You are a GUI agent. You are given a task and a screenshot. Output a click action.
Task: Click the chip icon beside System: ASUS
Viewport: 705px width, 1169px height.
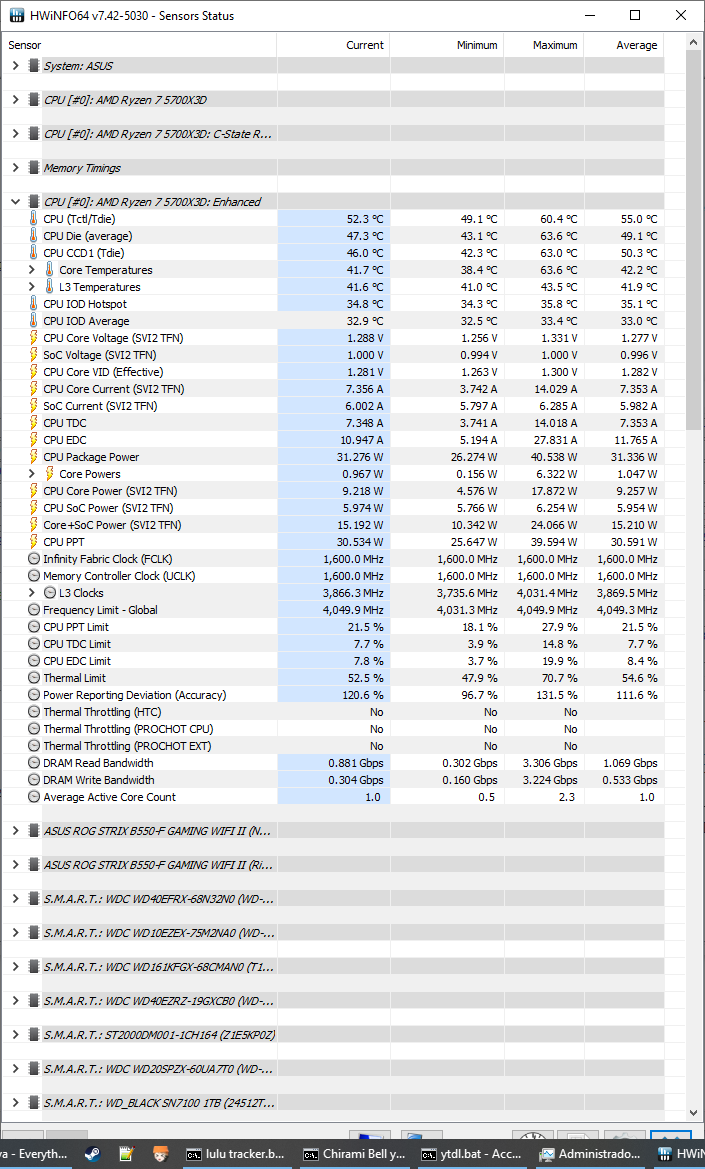[x=34, y=66]
